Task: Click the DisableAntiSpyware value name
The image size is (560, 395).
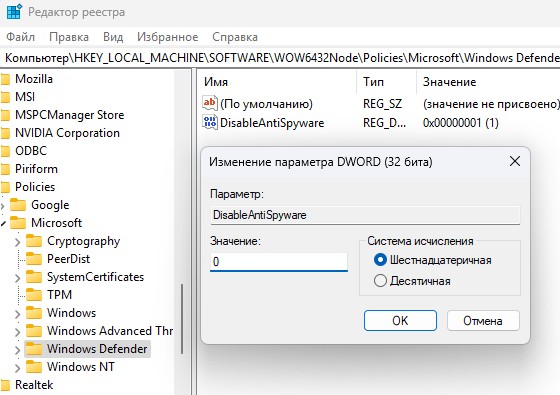Action: [x=272, y=122]
